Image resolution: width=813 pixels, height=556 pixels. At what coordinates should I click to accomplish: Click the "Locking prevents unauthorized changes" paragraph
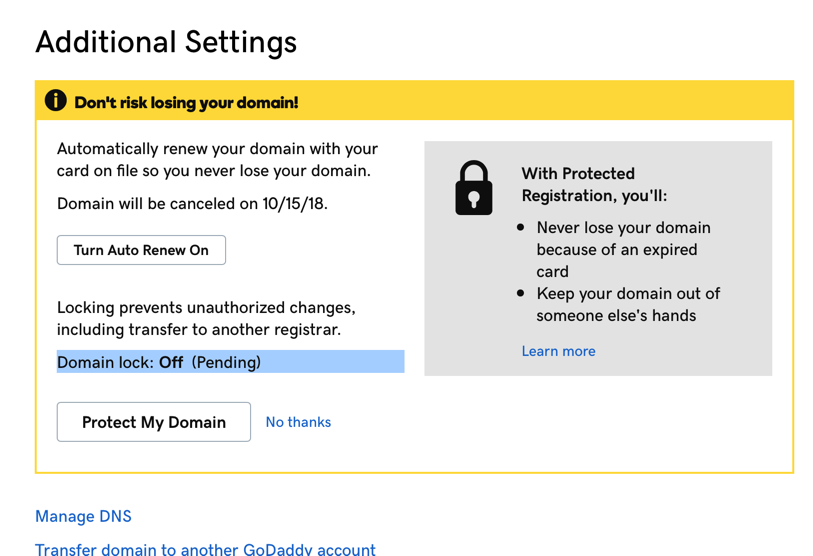click(x=206, y=318)
